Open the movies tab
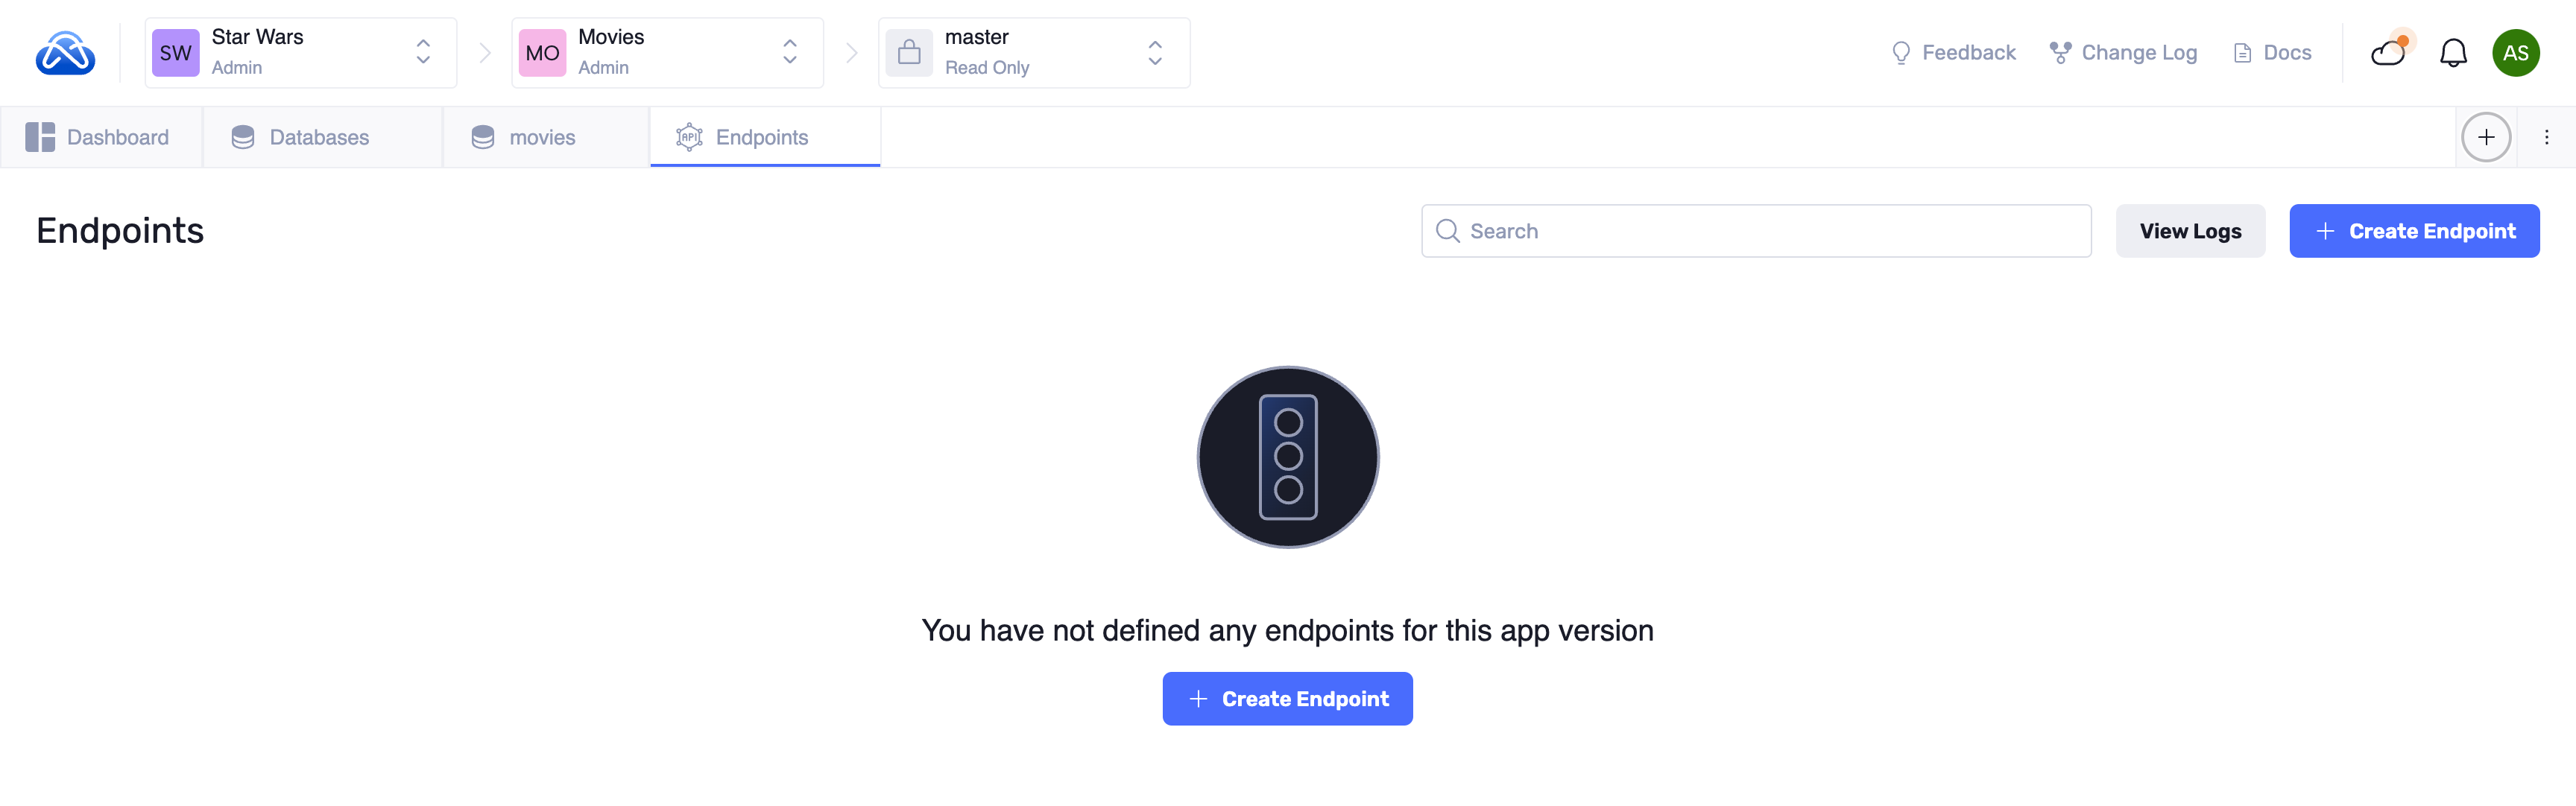Screen dimensions: 2576x806 pos(525,137)
